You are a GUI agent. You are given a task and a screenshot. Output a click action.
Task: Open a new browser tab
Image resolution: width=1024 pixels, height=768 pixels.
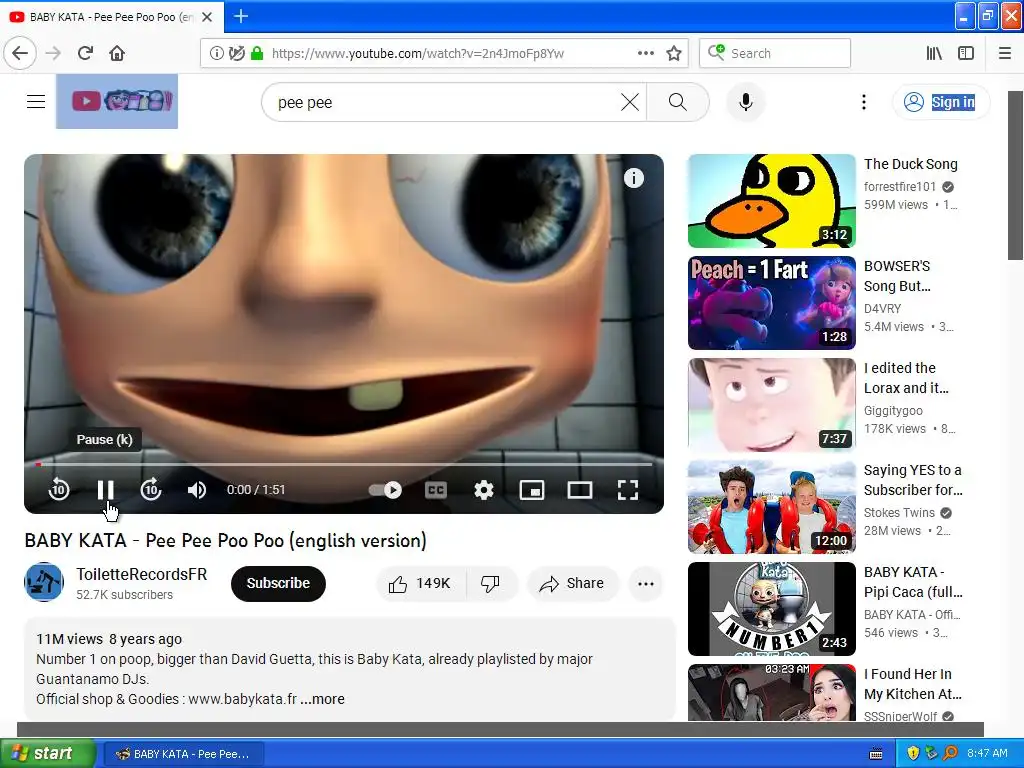click(241, 16)
